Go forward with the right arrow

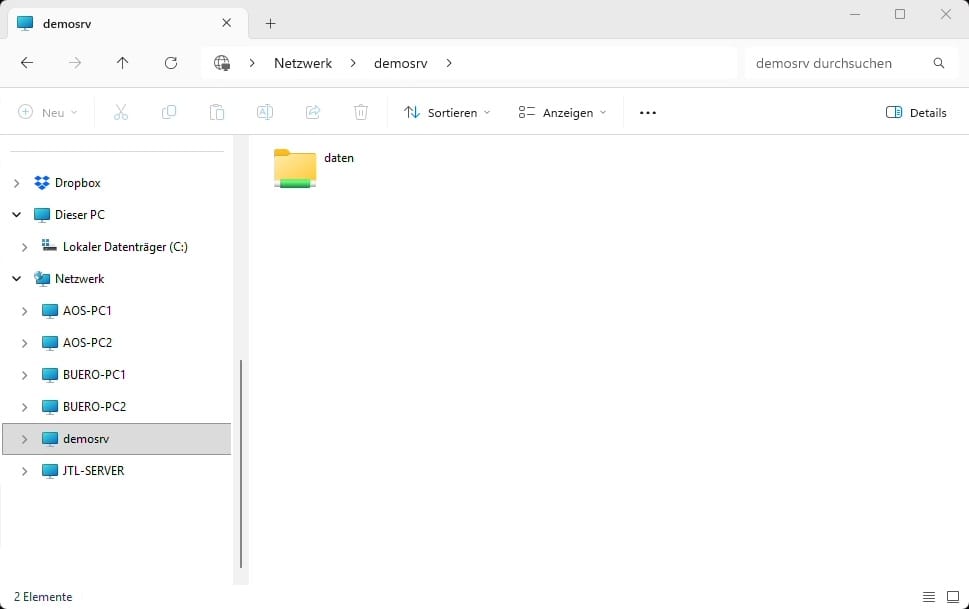pyautogui.click(x=75, y=62)
